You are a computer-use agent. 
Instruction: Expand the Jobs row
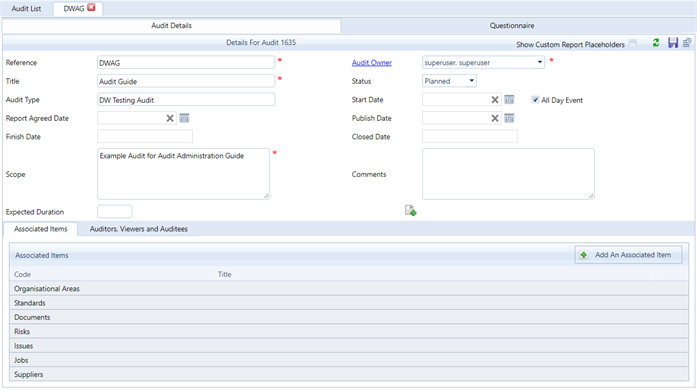coord(349,360)
